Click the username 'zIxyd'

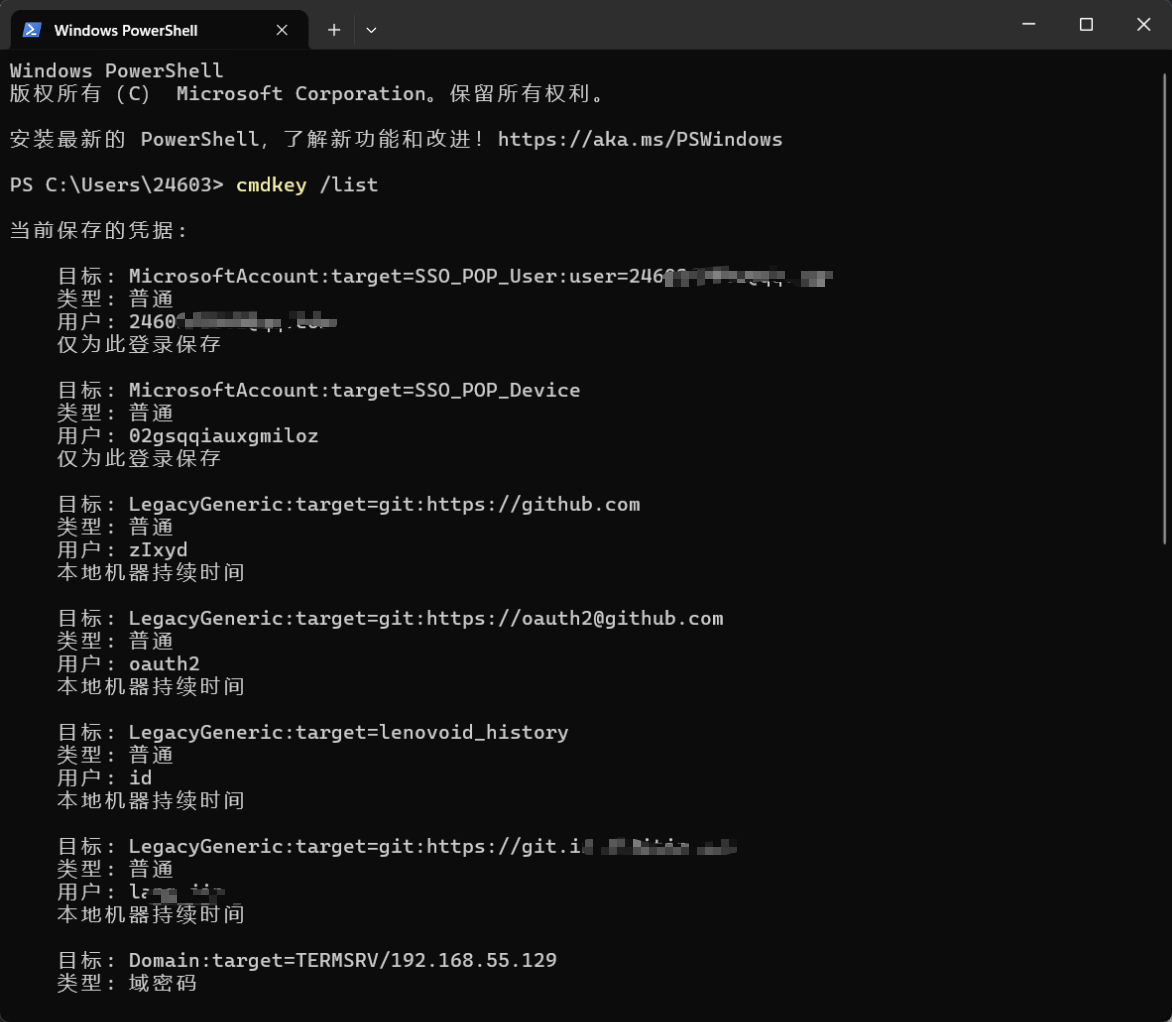[158, 550]
